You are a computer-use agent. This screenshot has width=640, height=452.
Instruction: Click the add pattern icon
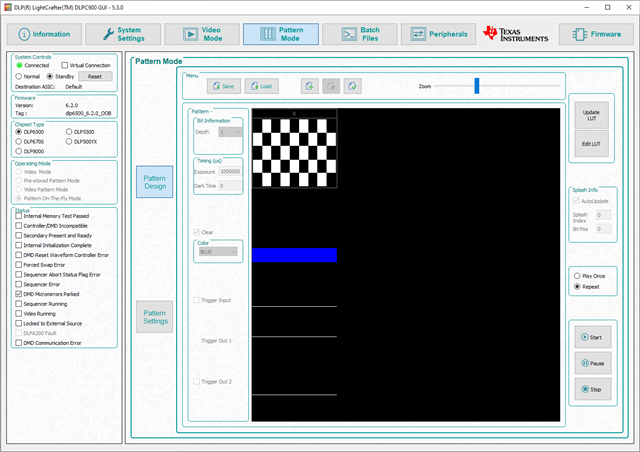pos(310,86)
